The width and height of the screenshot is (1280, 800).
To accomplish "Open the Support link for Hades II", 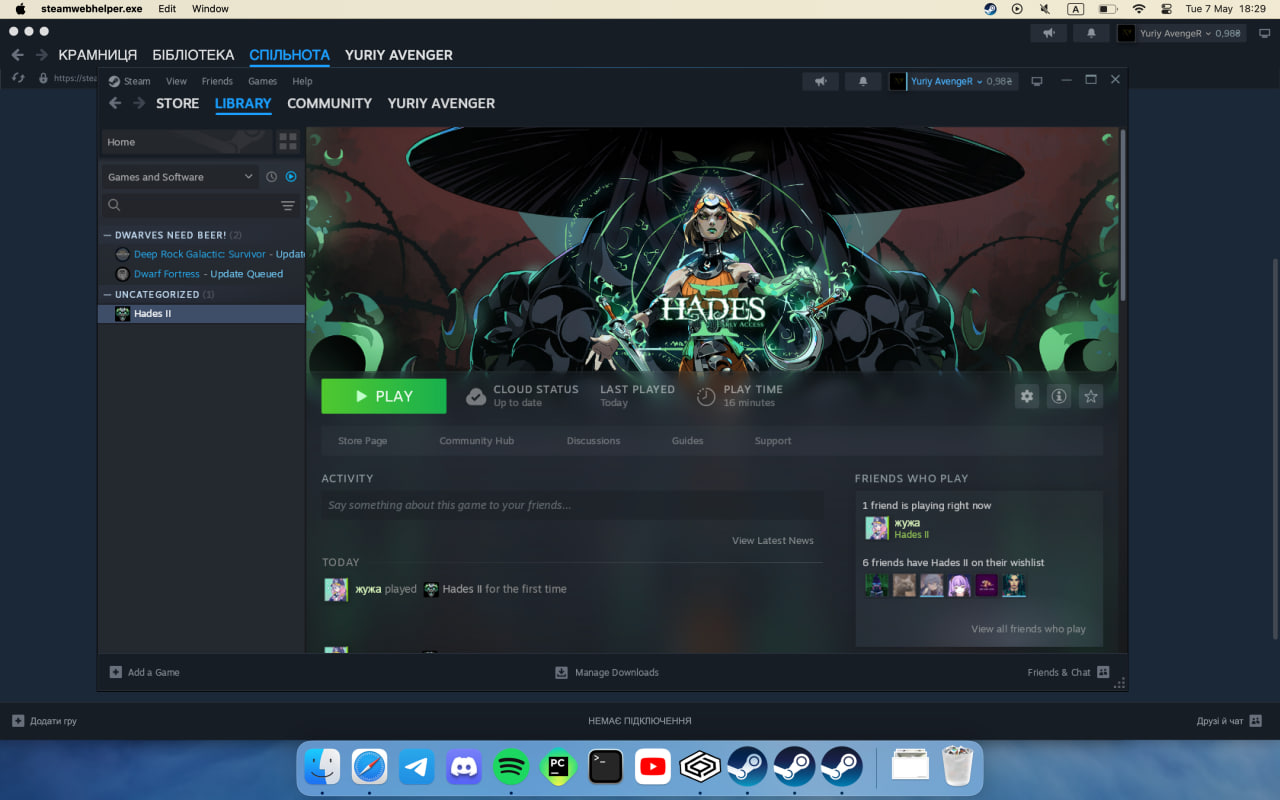I will [773, 441].
